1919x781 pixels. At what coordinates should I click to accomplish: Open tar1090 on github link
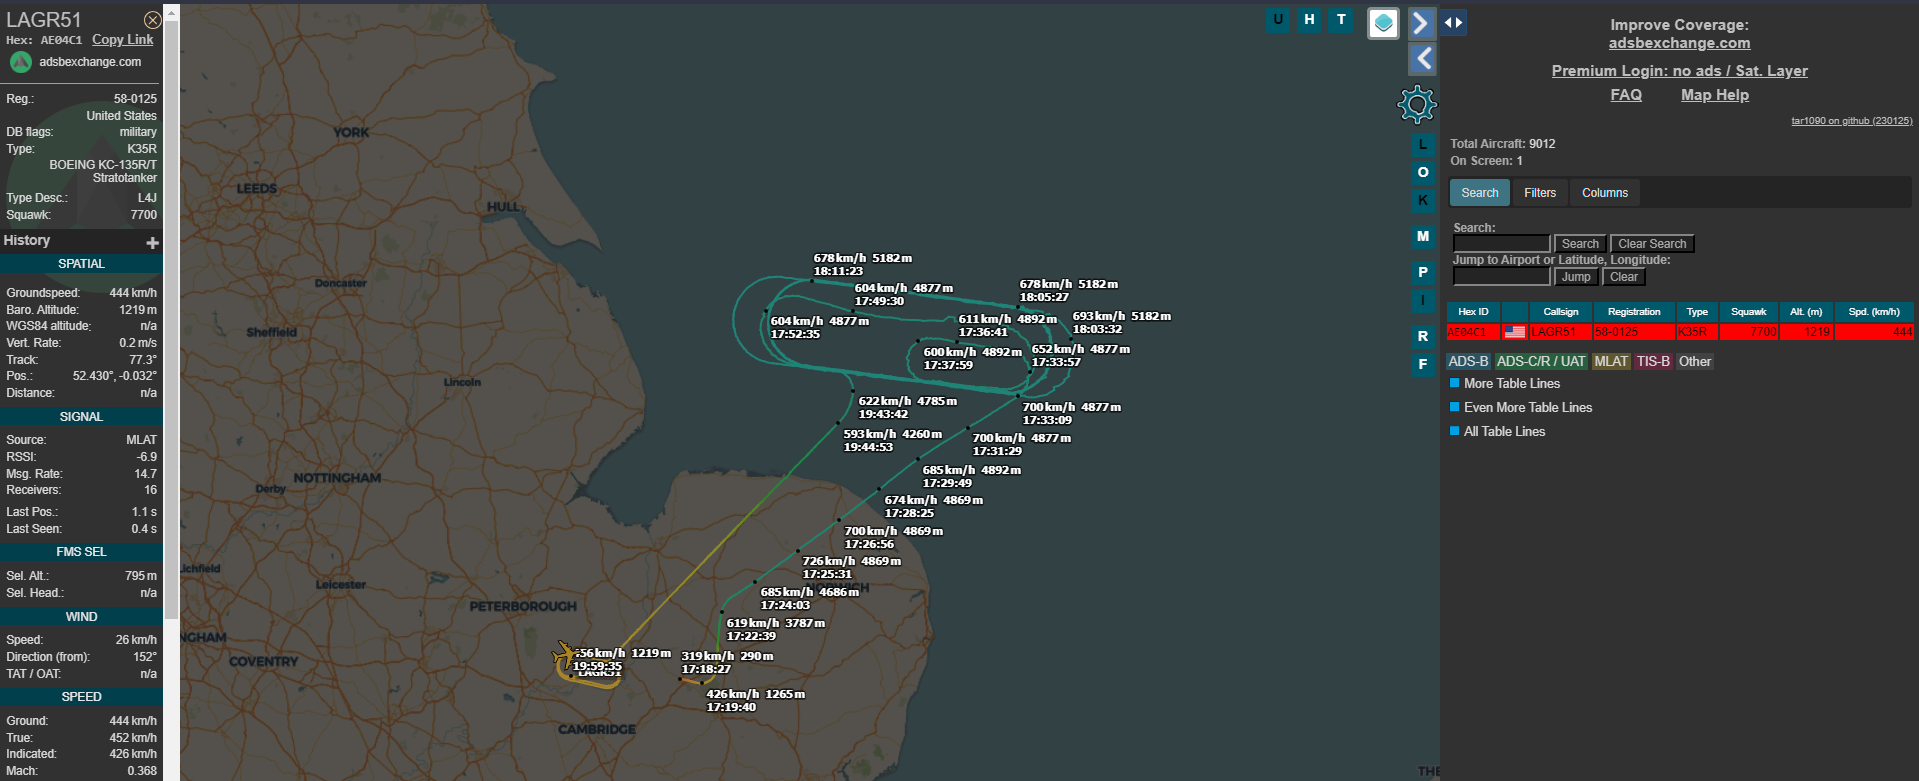[x=1851, y=121]
